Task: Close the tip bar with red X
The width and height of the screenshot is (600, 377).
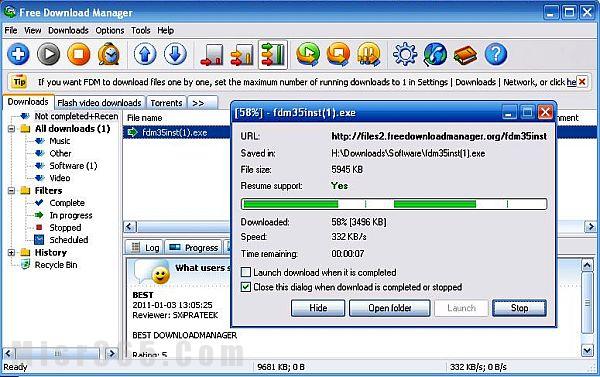Action: point(582,82)
